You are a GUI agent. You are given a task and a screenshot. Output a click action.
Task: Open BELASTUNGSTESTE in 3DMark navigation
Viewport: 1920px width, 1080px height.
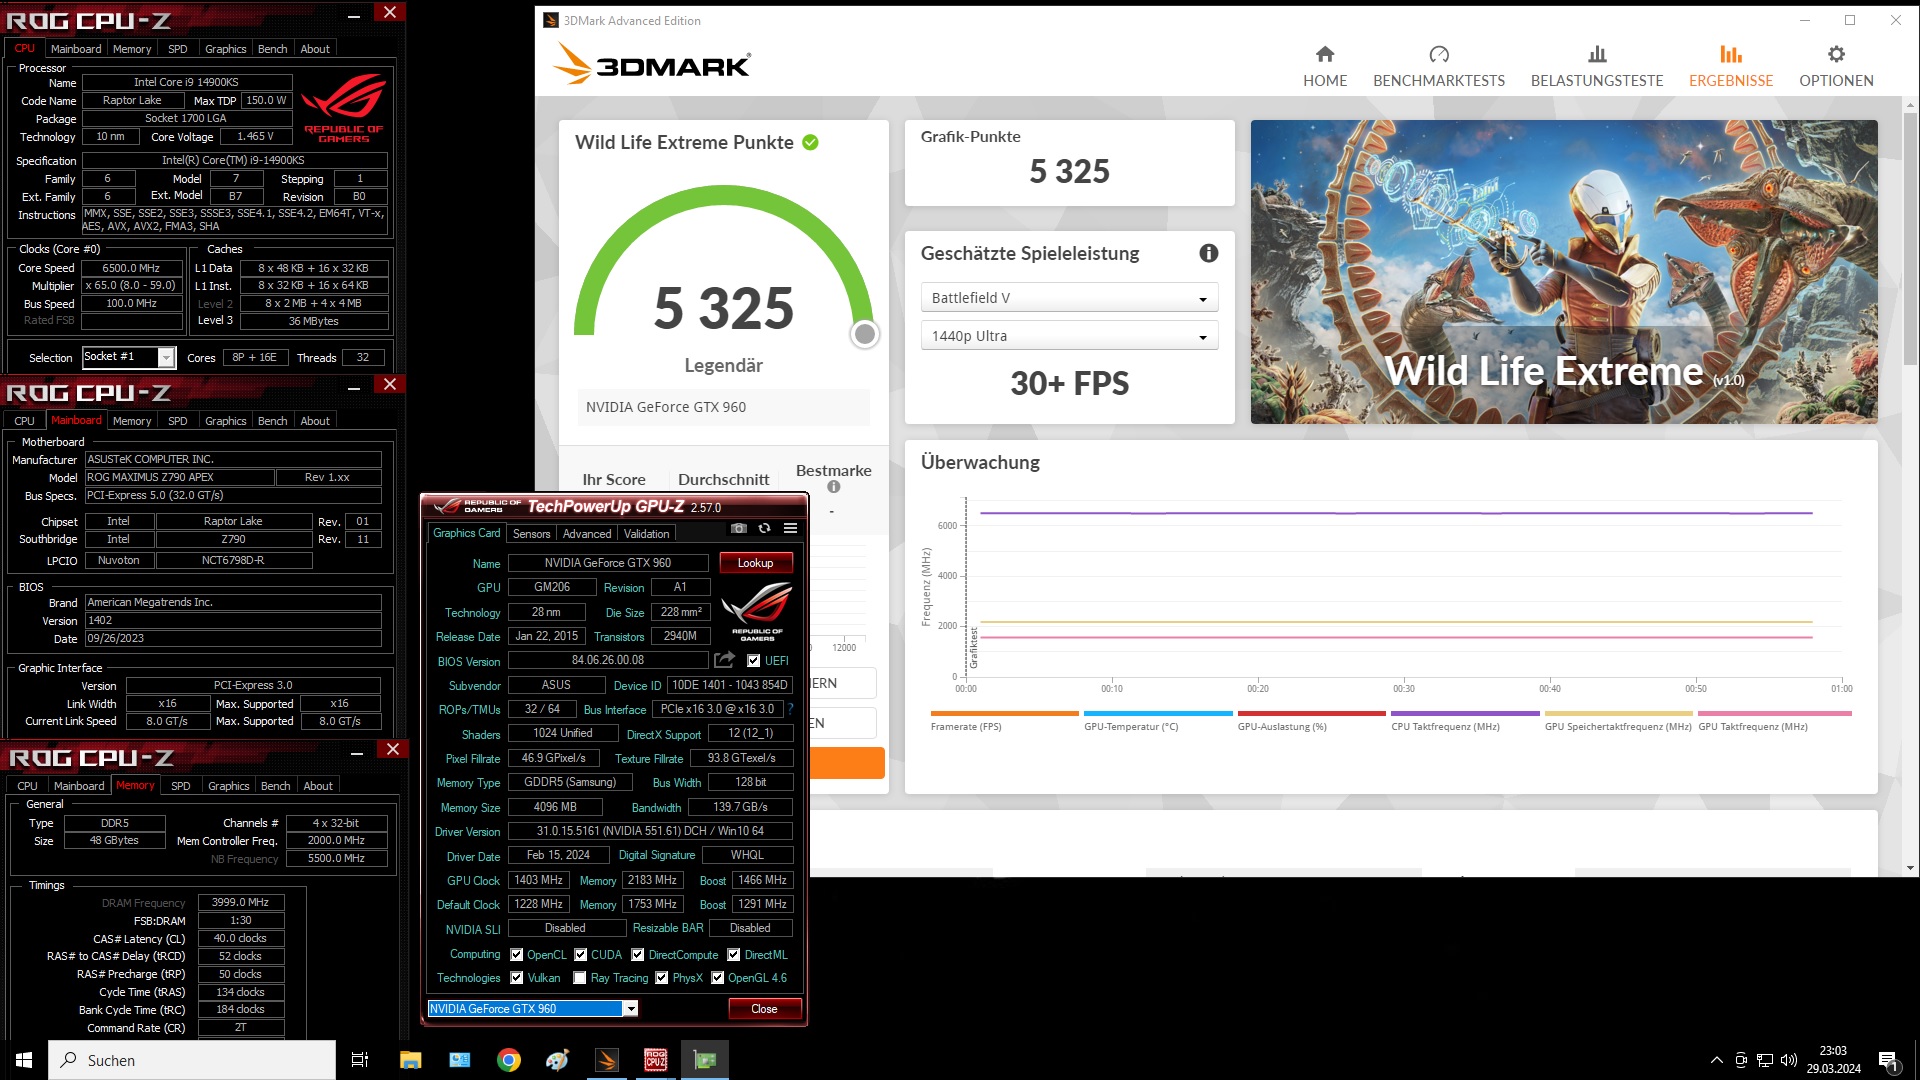[1596, 66]
